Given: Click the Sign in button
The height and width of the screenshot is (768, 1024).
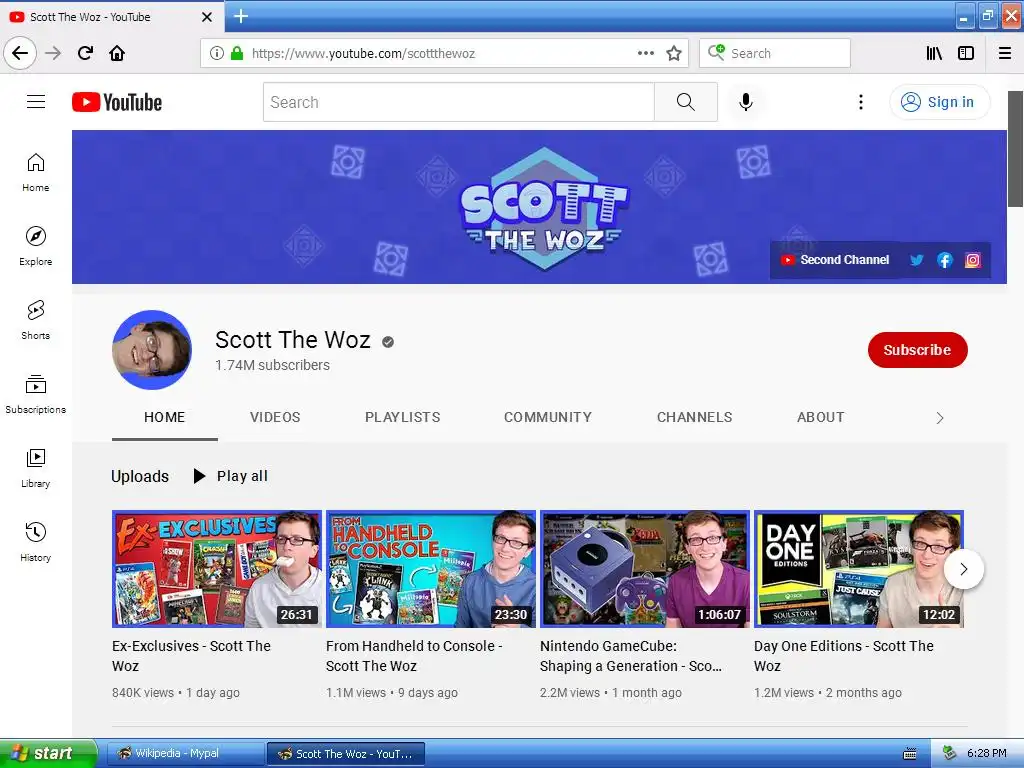Looking at the screenshot, I should click(940, 102).
